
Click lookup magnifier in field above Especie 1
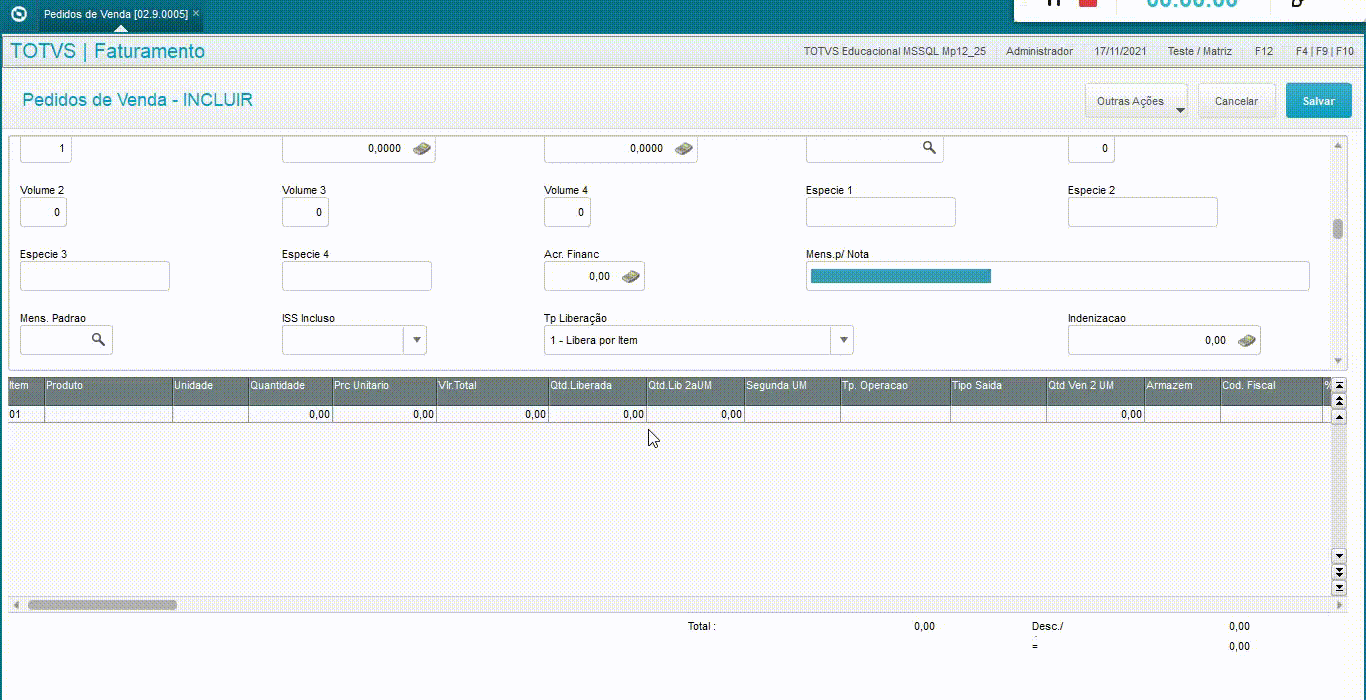pos(929,148)
